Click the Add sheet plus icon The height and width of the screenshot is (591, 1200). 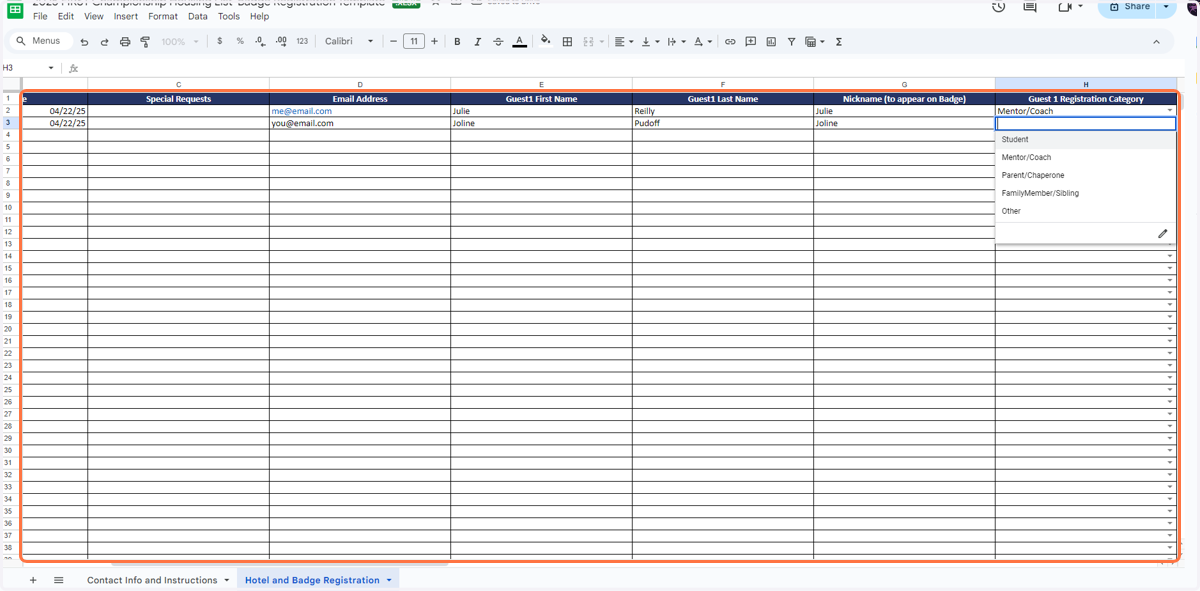(x=33, y=580)
